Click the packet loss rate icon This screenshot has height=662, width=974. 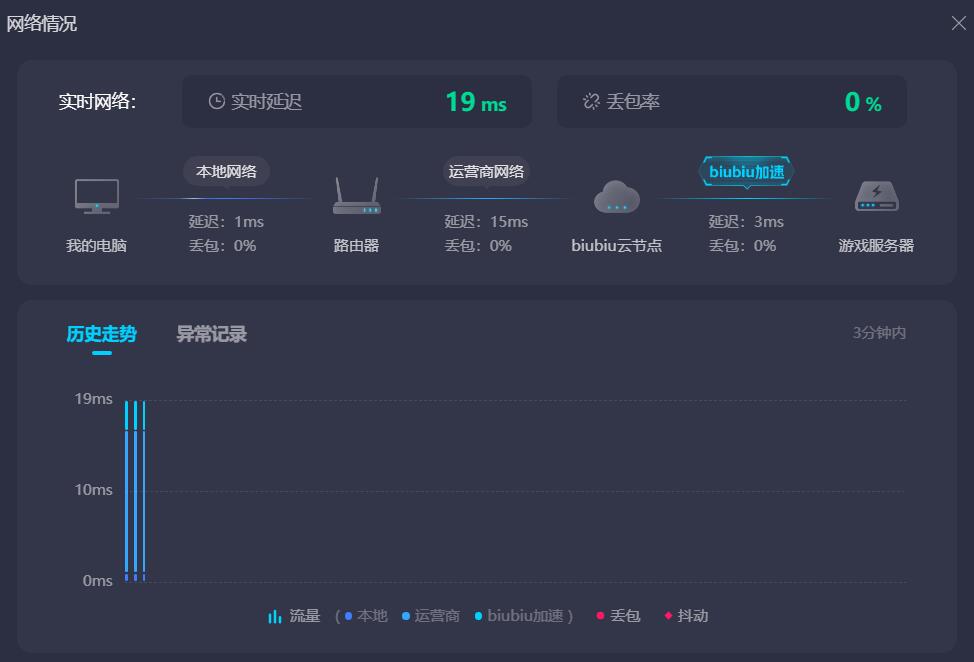(591, 101)
